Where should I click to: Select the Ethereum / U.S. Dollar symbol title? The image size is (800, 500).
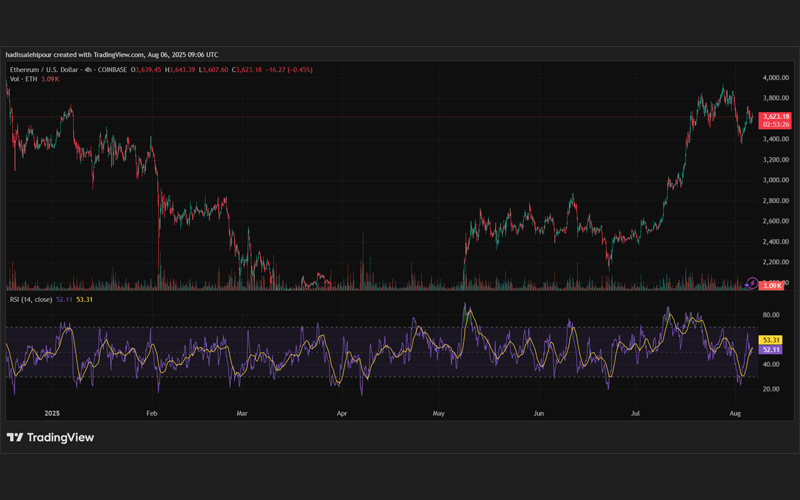pyautogui.click(x=44, y=69)
